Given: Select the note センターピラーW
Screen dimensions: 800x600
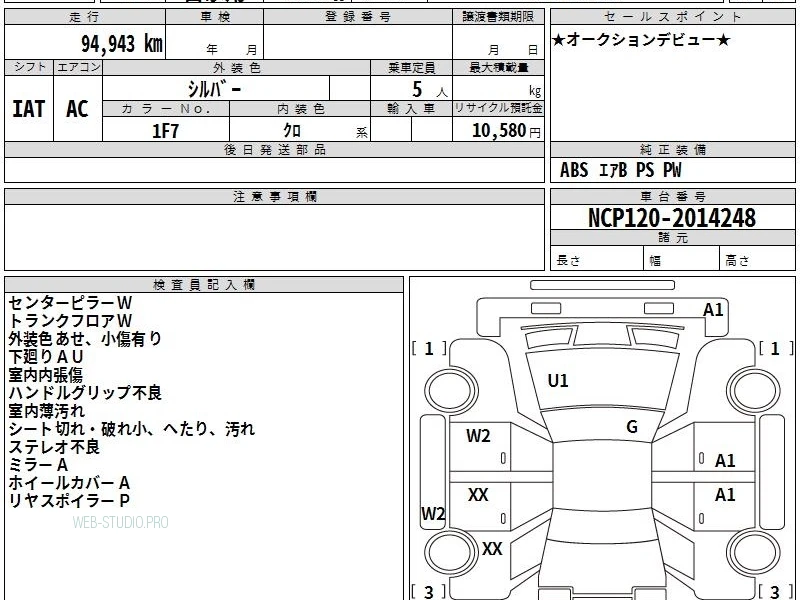Looking at the screenshot, I should pyautogui.click(x=70, y=303).
